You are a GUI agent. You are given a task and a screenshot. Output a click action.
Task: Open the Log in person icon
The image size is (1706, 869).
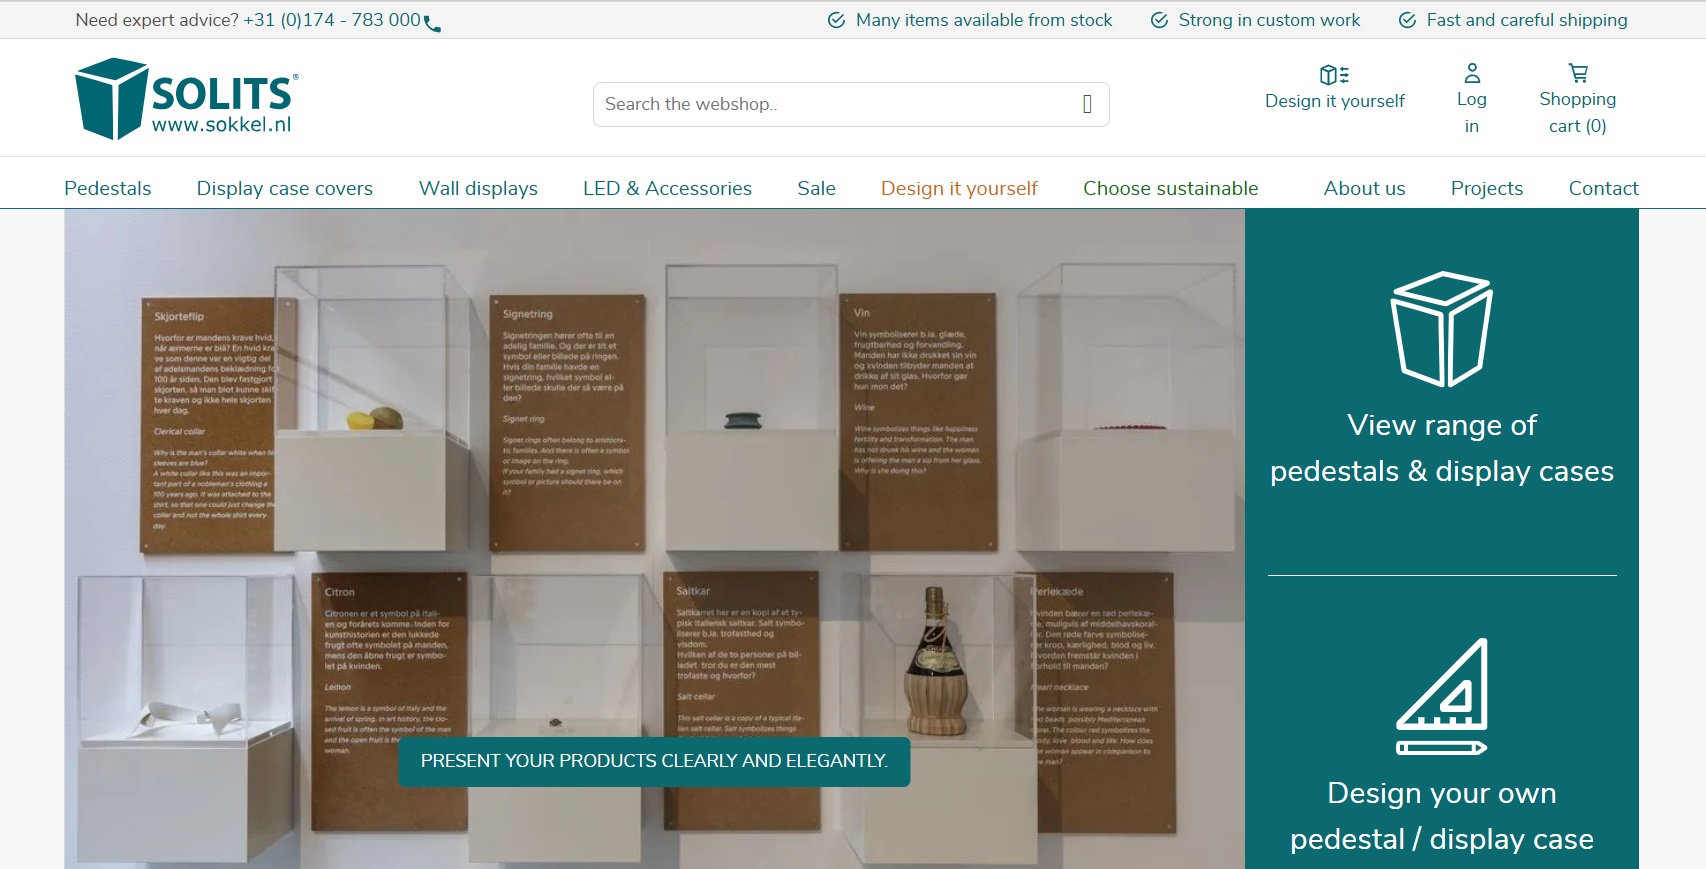tap(1471, 74)
